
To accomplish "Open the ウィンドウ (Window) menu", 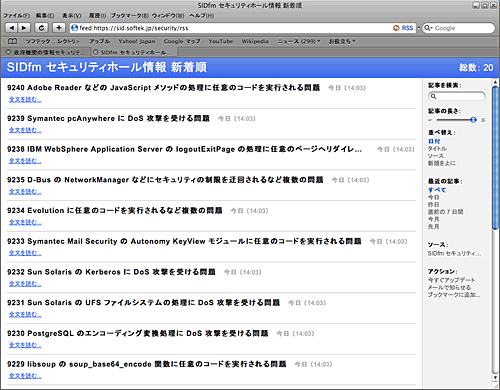I will pos(168,16).
